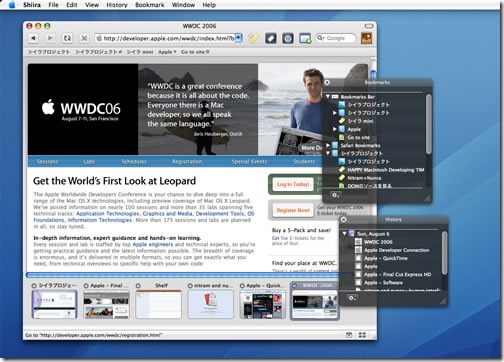This screenshot has height=362, width=504.
Task: Close the History floating panel
Action: pos(343,219)
